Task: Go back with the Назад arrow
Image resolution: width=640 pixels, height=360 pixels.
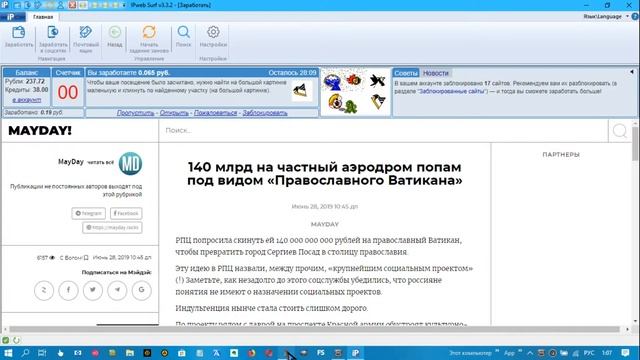Action: (x=115, y=37)
